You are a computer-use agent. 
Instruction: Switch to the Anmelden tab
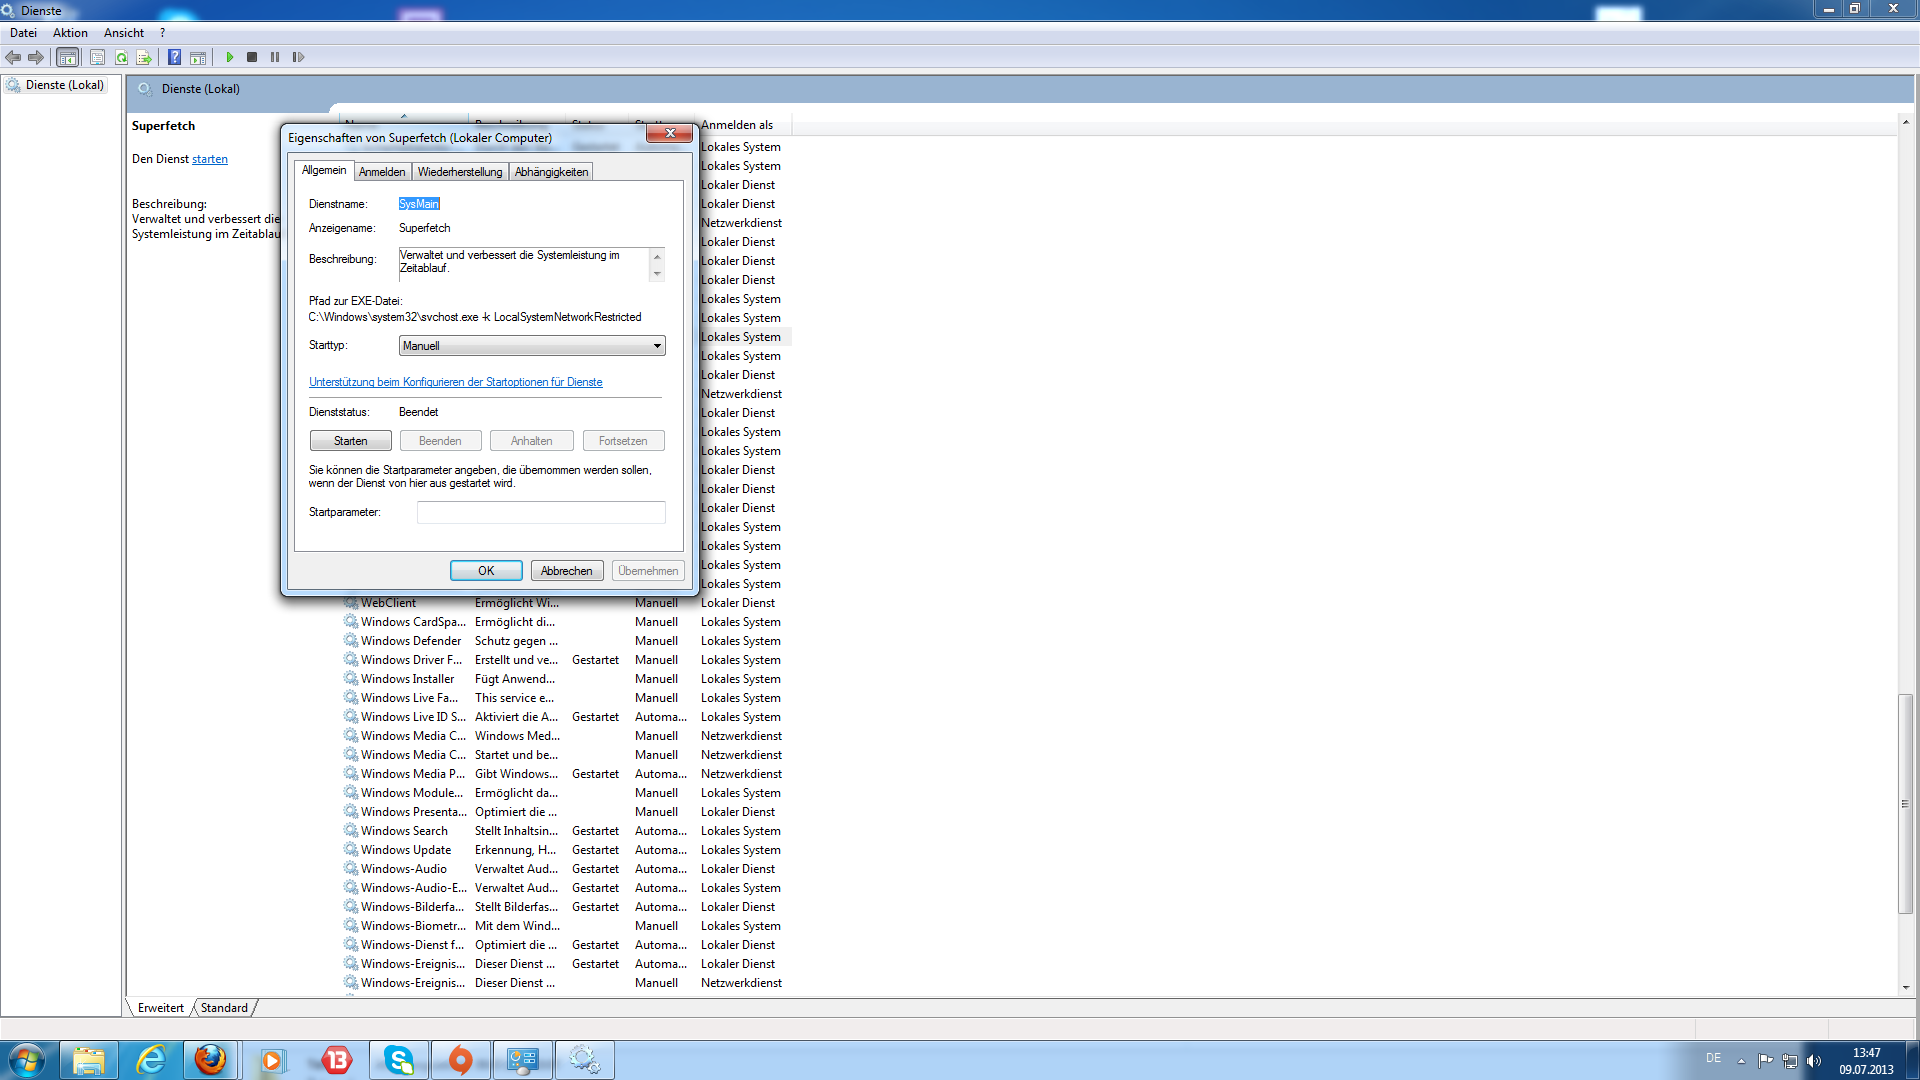(382, 172)
